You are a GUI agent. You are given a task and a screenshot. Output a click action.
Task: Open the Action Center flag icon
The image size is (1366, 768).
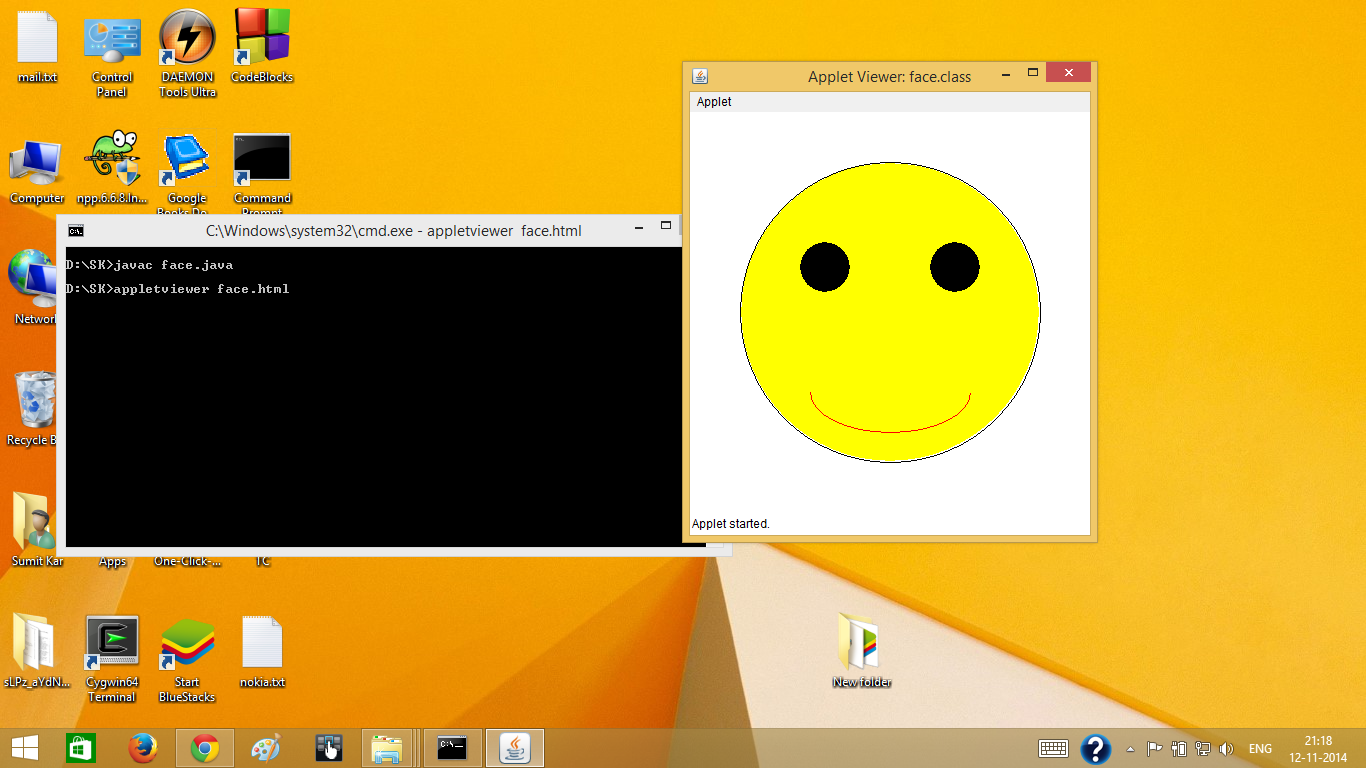coord(1155,748)
